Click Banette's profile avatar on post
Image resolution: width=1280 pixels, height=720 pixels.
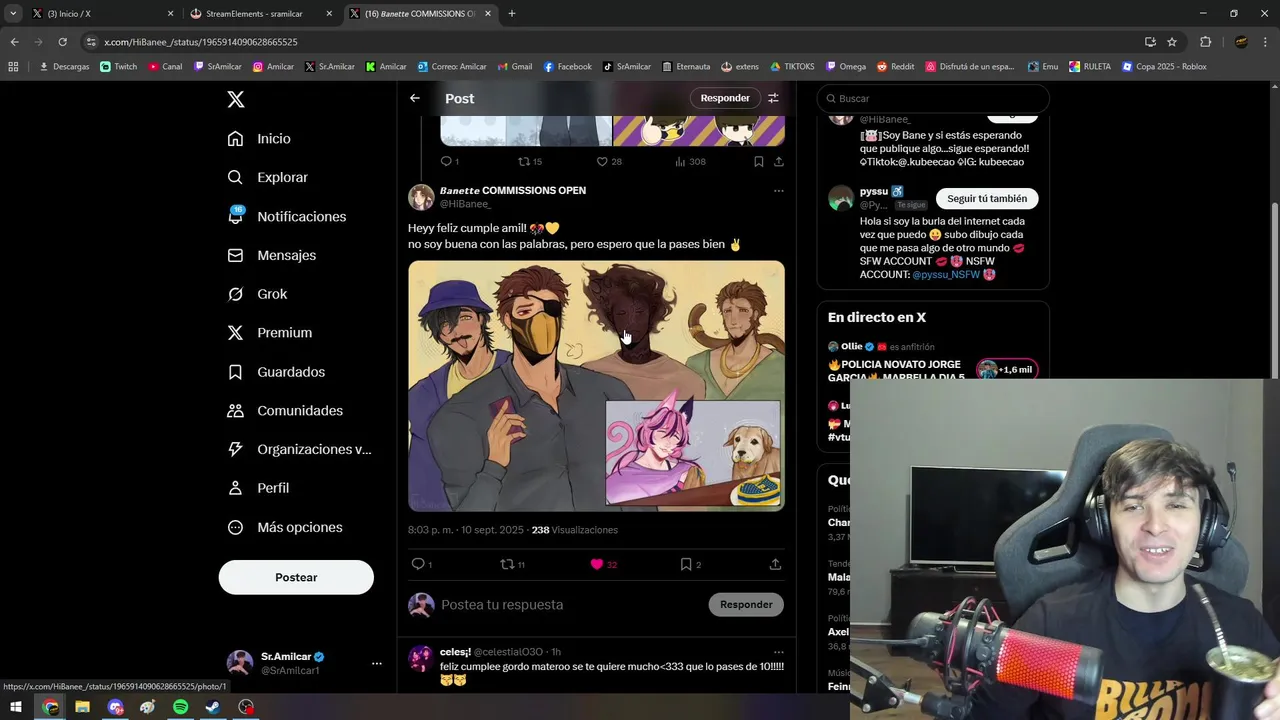(421, 197)
